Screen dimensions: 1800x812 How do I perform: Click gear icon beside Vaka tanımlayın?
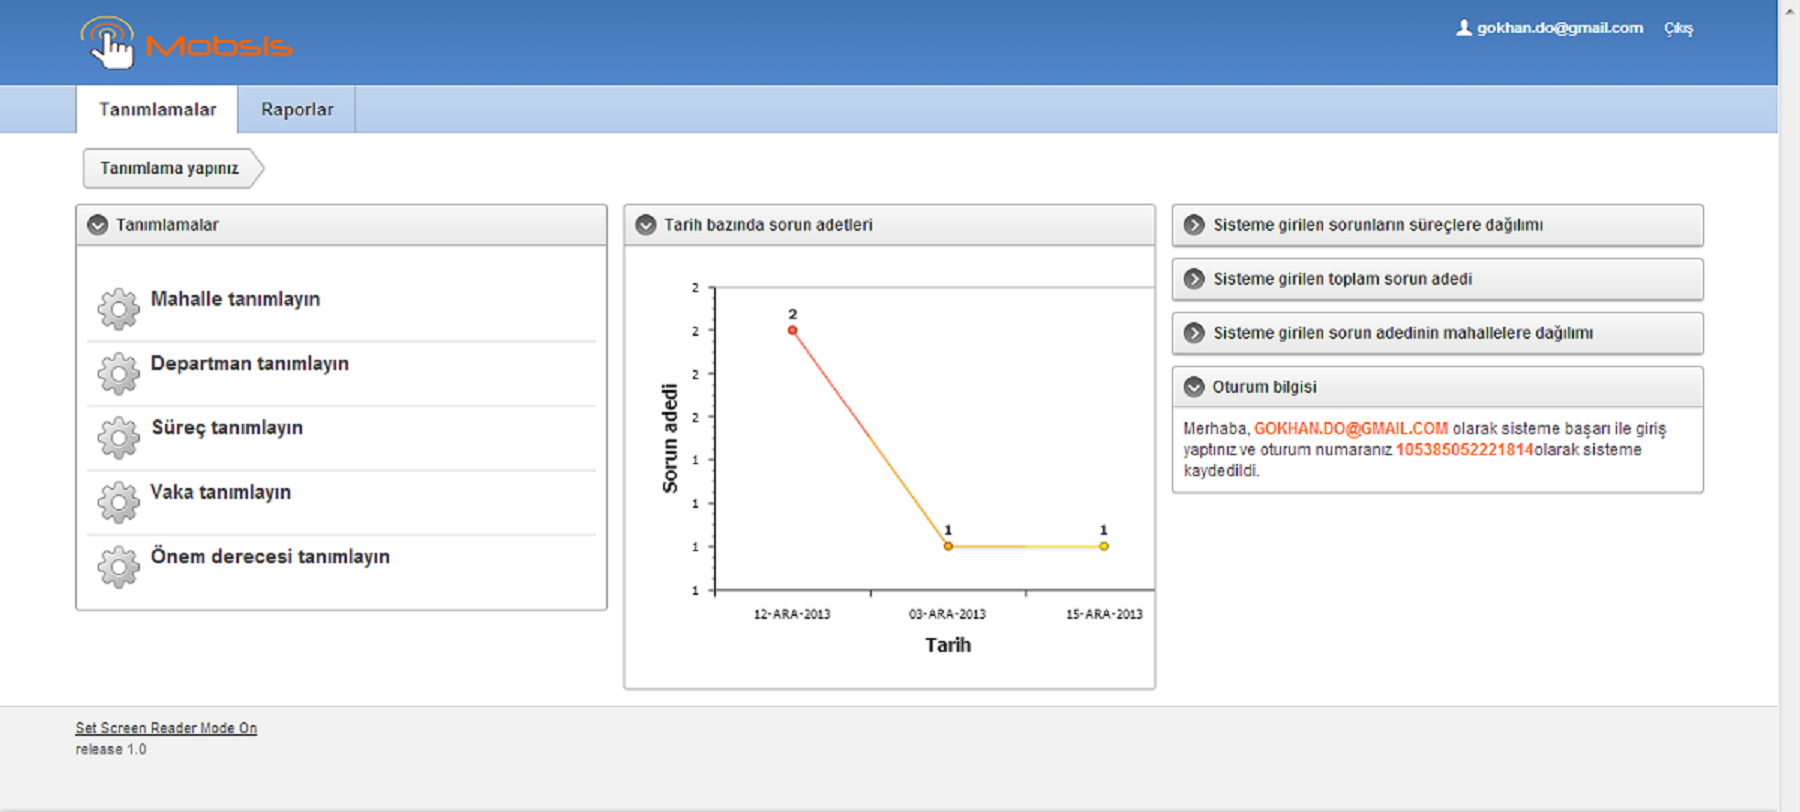(x=118, y=502)
